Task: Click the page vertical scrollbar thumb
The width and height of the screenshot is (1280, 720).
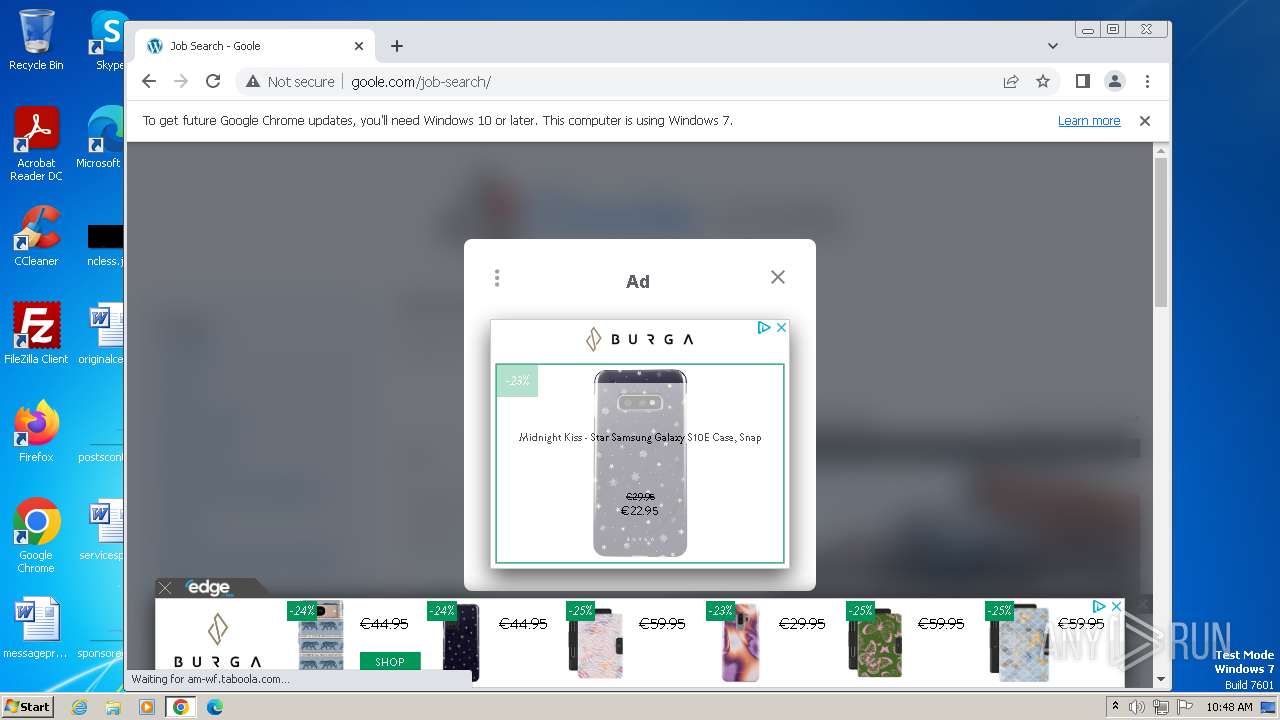Action: [x=1161, y=231]
